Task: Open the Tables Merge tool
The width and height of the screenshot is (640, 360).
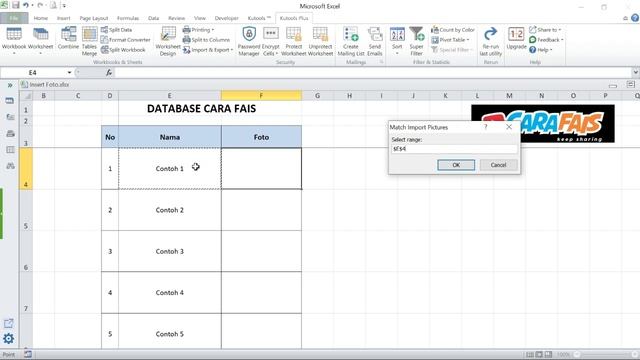Action: [89, 41]
